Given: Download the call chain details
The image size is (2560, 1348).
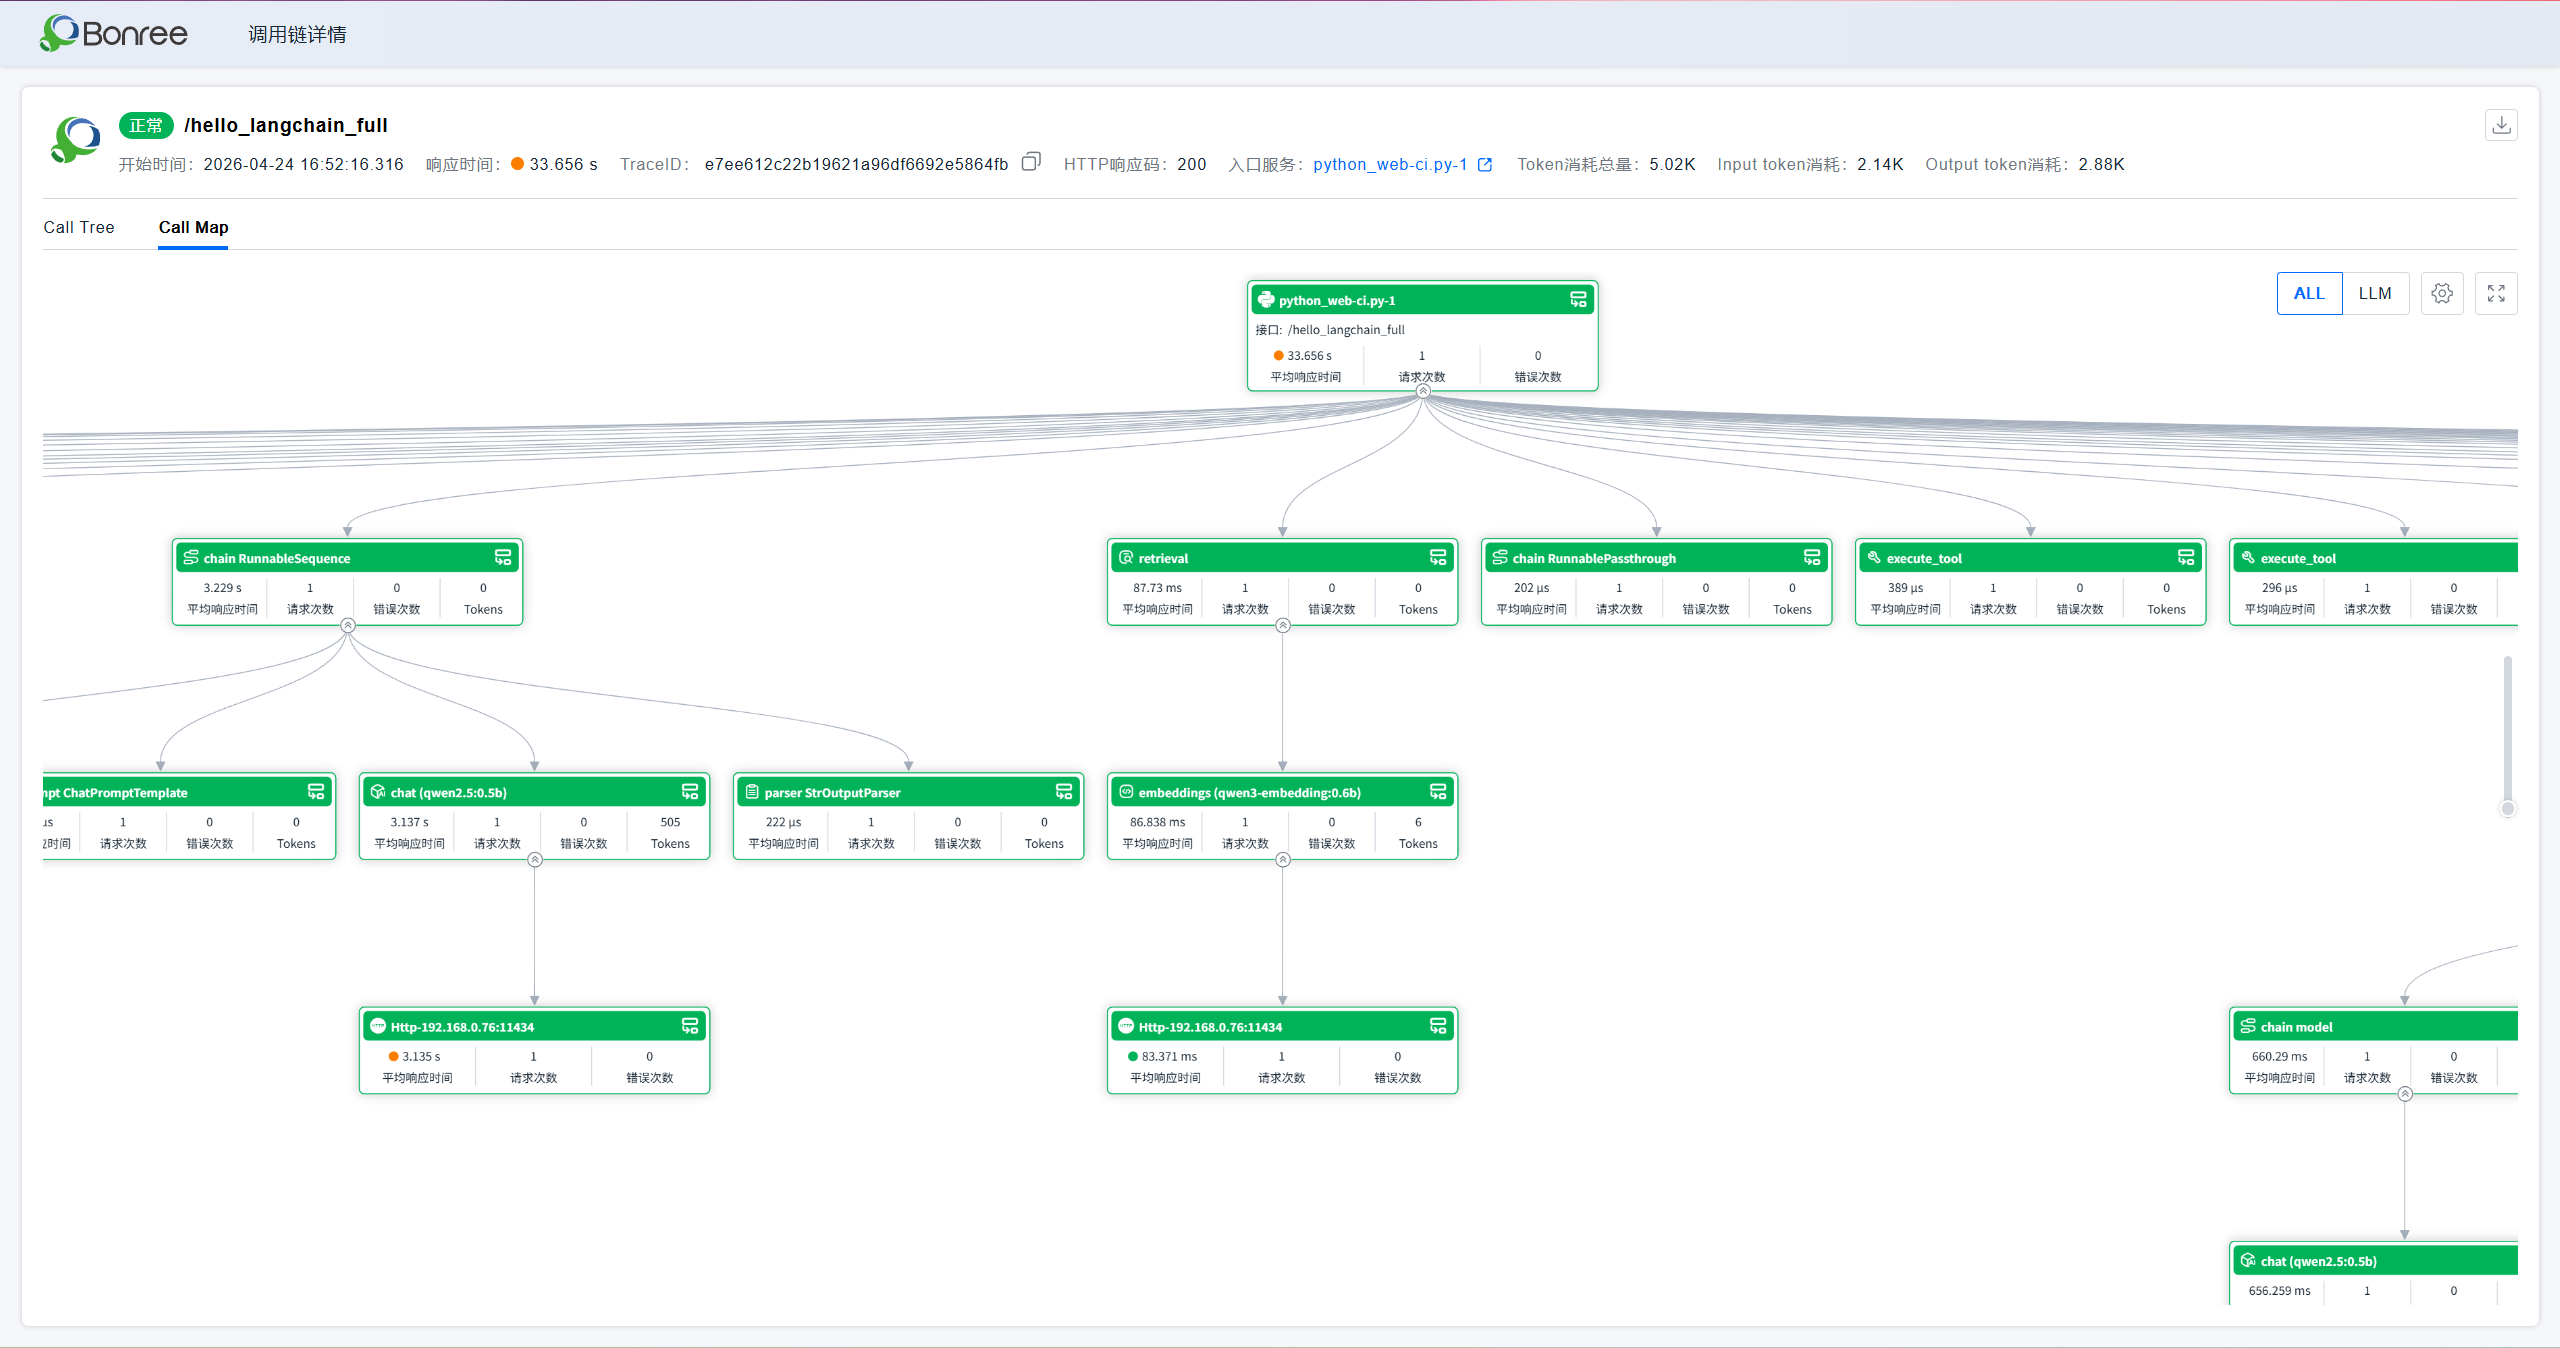Looking at the screenshot, I should [x=2501, y=125].
